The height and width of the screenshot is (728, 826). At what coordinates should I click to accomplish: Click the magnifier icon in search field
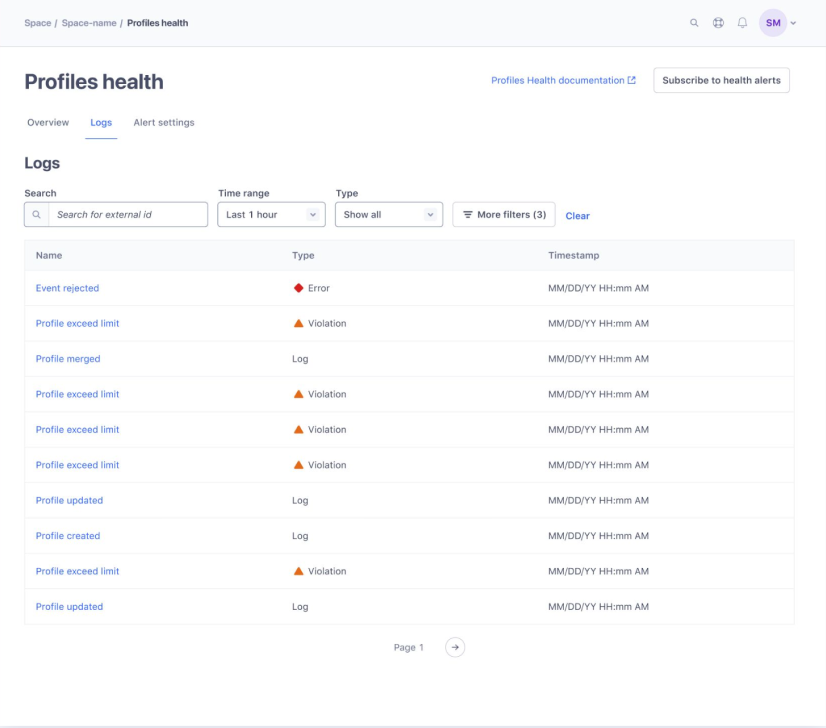(36, 214)
